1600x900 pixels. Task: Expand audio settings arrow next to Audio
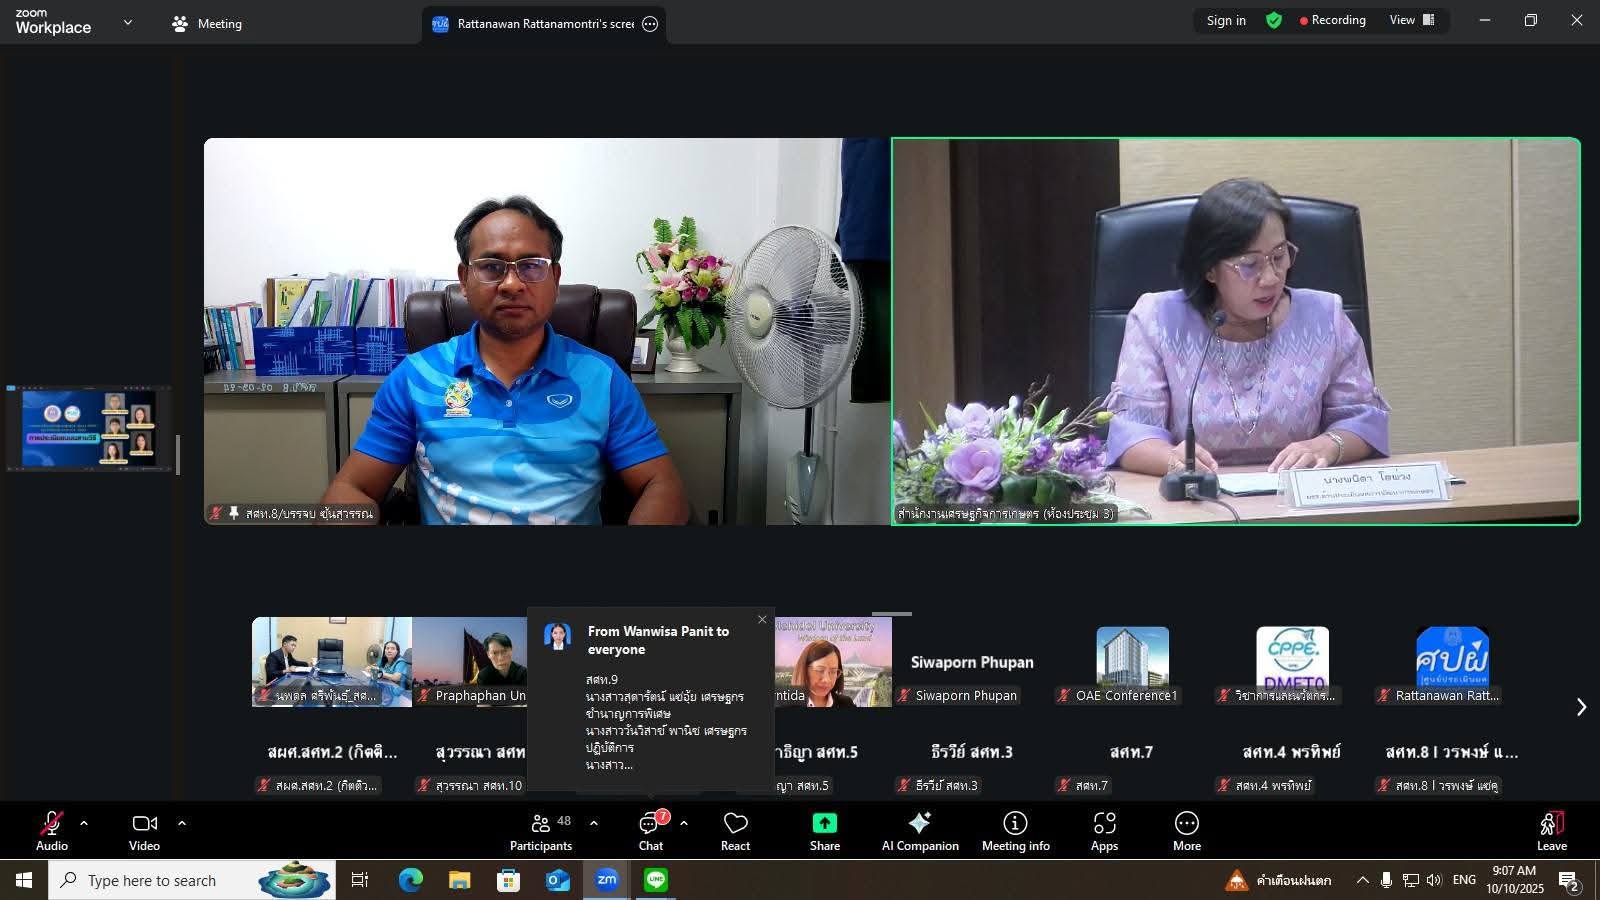tap(84, 823)
